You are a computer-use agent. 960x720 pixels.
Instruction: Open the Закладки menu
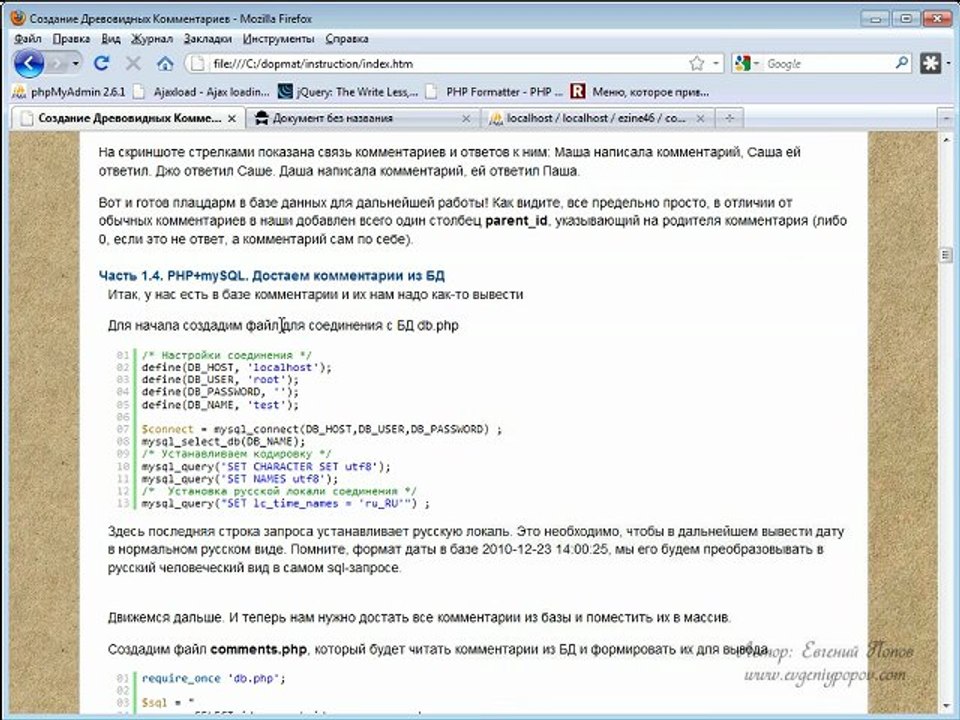pos(208,39)
